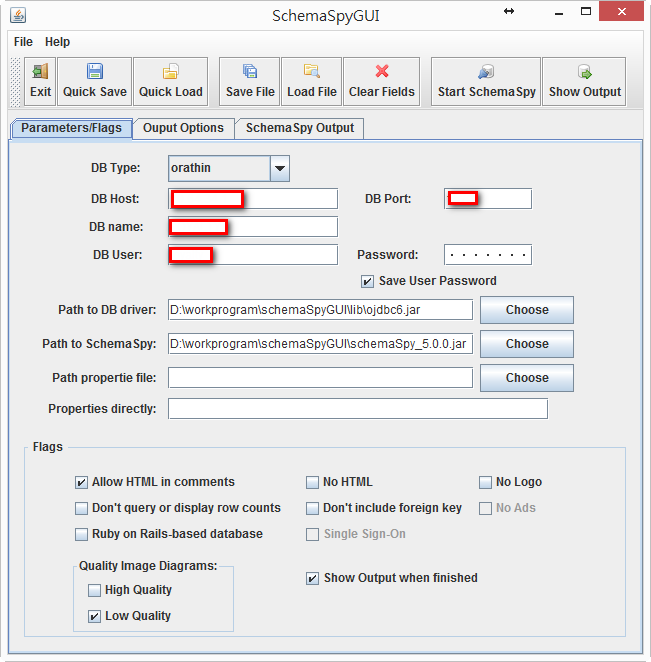Click the Path propertie file field
651x662 pixels.
click(x=320, y=377)
